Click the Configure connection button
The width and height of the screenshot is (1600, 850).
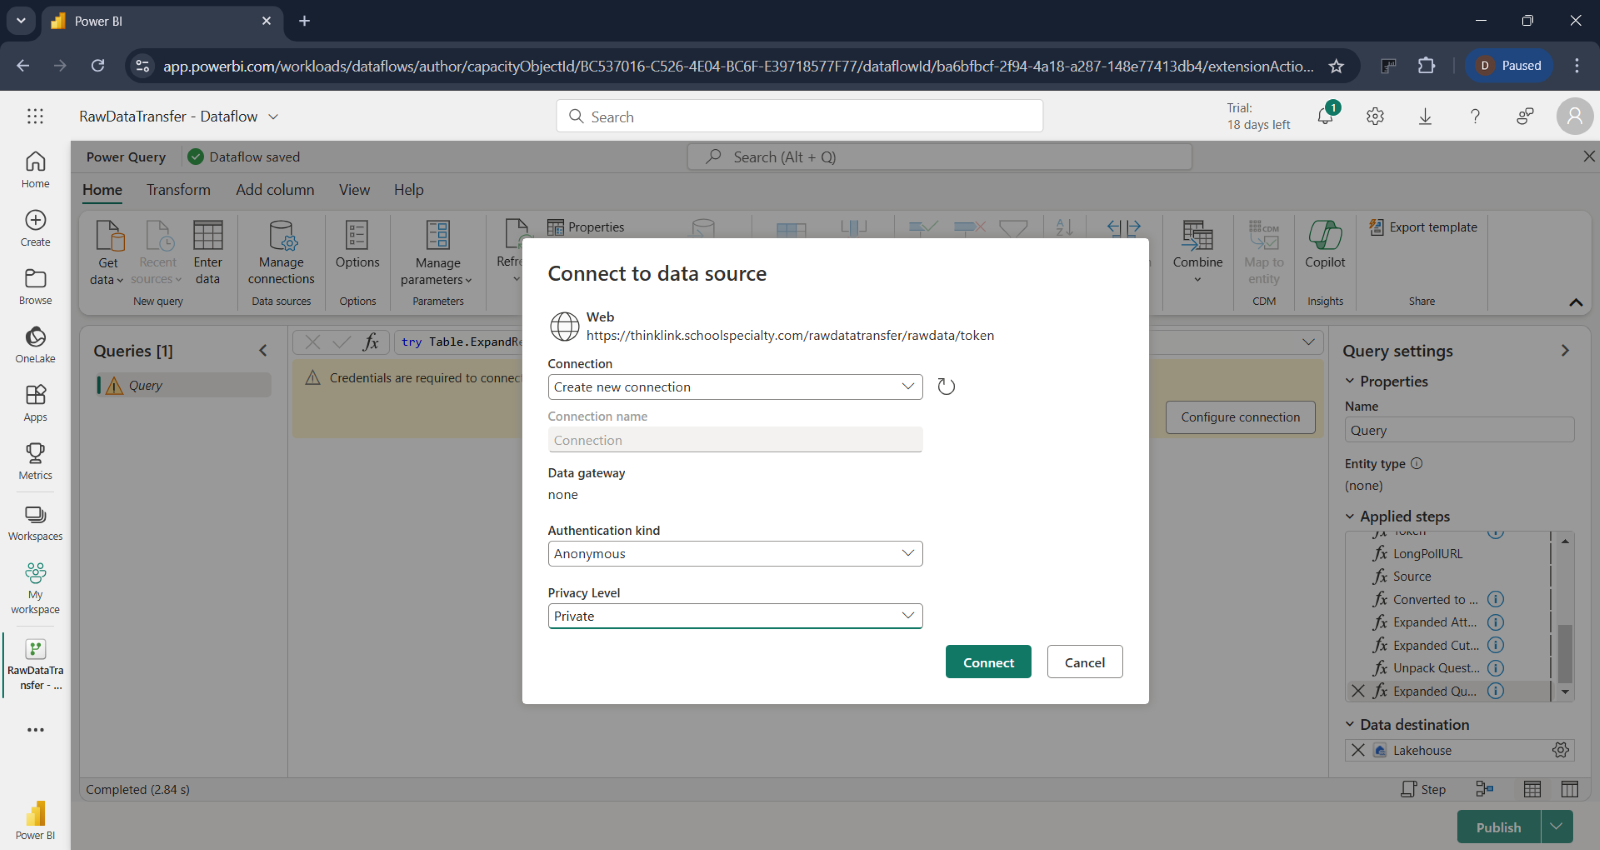pos(1240,417)
